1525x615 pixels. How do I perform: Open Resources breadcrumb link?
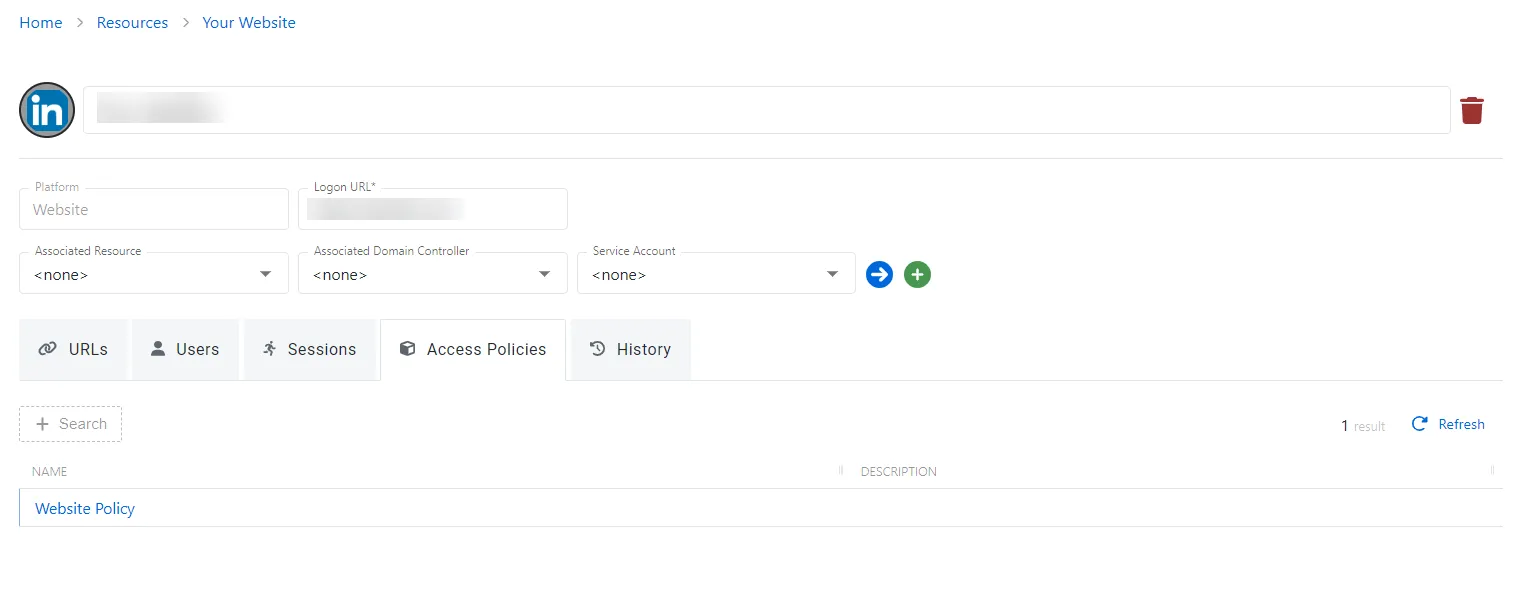[132, 22]
